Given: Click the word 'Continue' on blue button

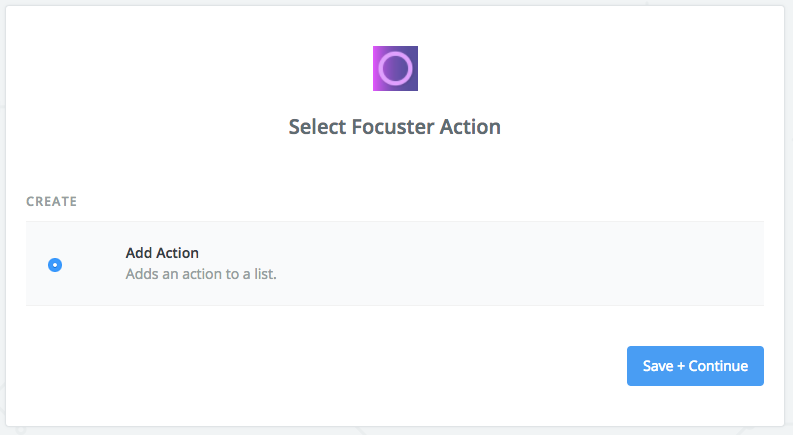Looking at the screenshot, I should click(x=718, y=366).
